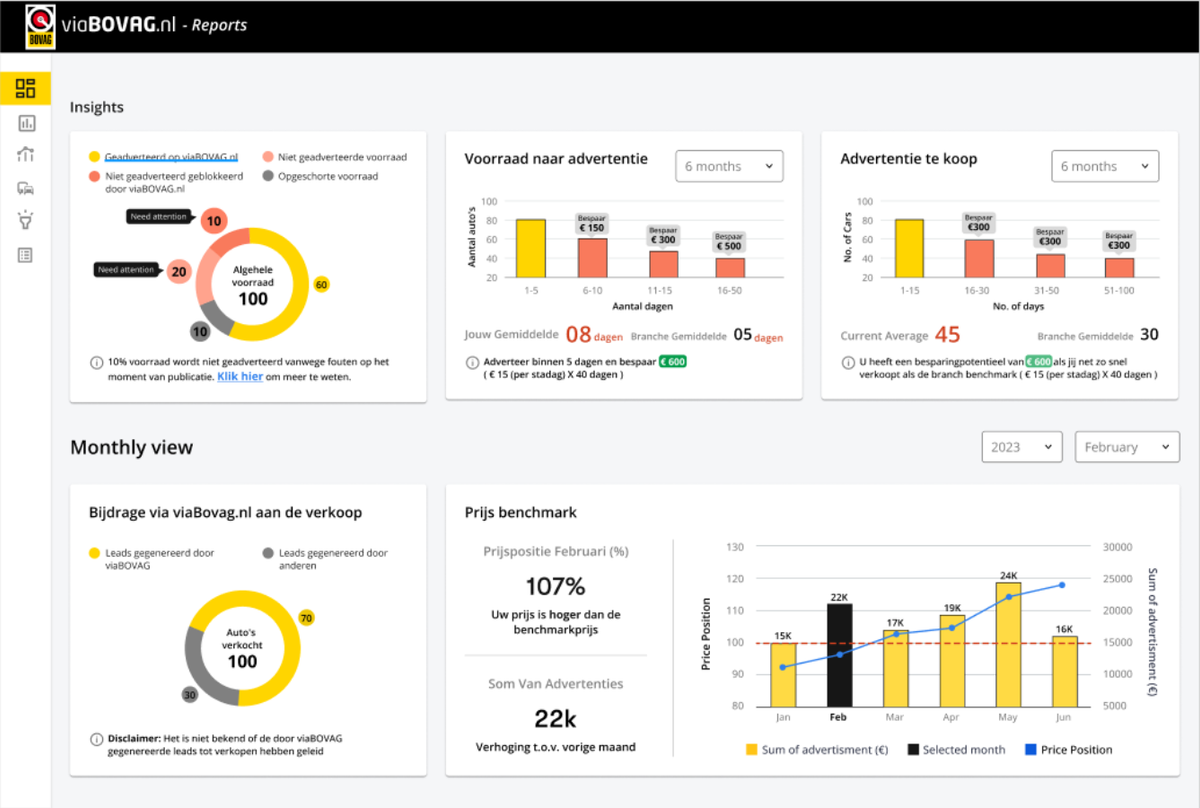Open the dashboard grid view in sidebar
This screenshot has height=808, width=1200.
pyautogui.click(x=26, y=88)
